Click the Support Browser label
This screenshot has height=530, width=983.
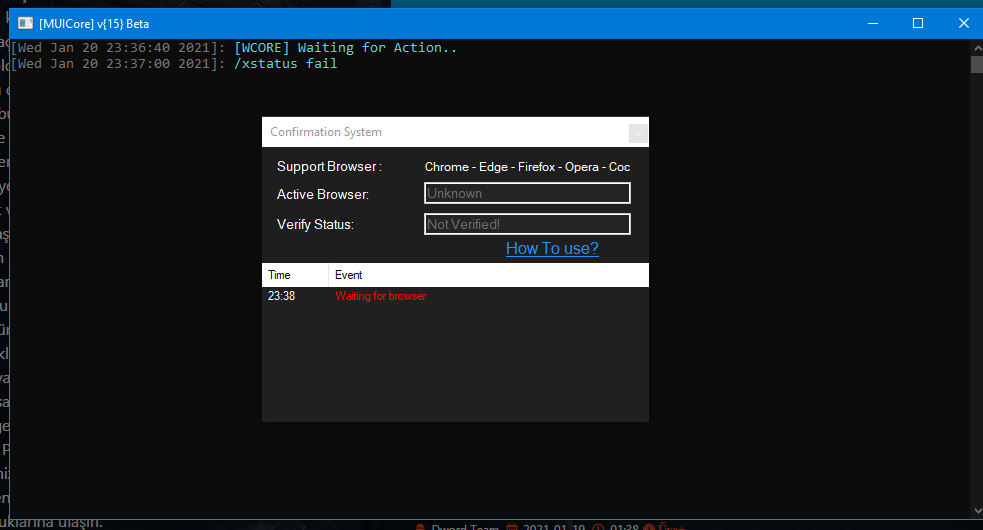(329, 167)
